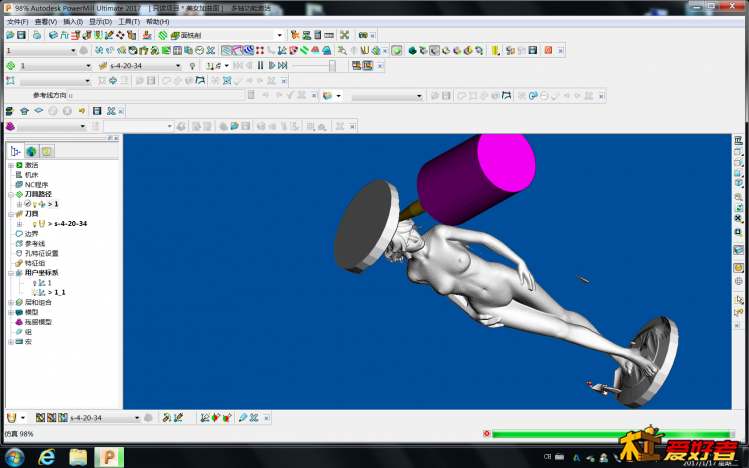Expand the 模型 tree node
This screenshot has height=468, width=749.
pyautogui.click(x=11, y=313)
